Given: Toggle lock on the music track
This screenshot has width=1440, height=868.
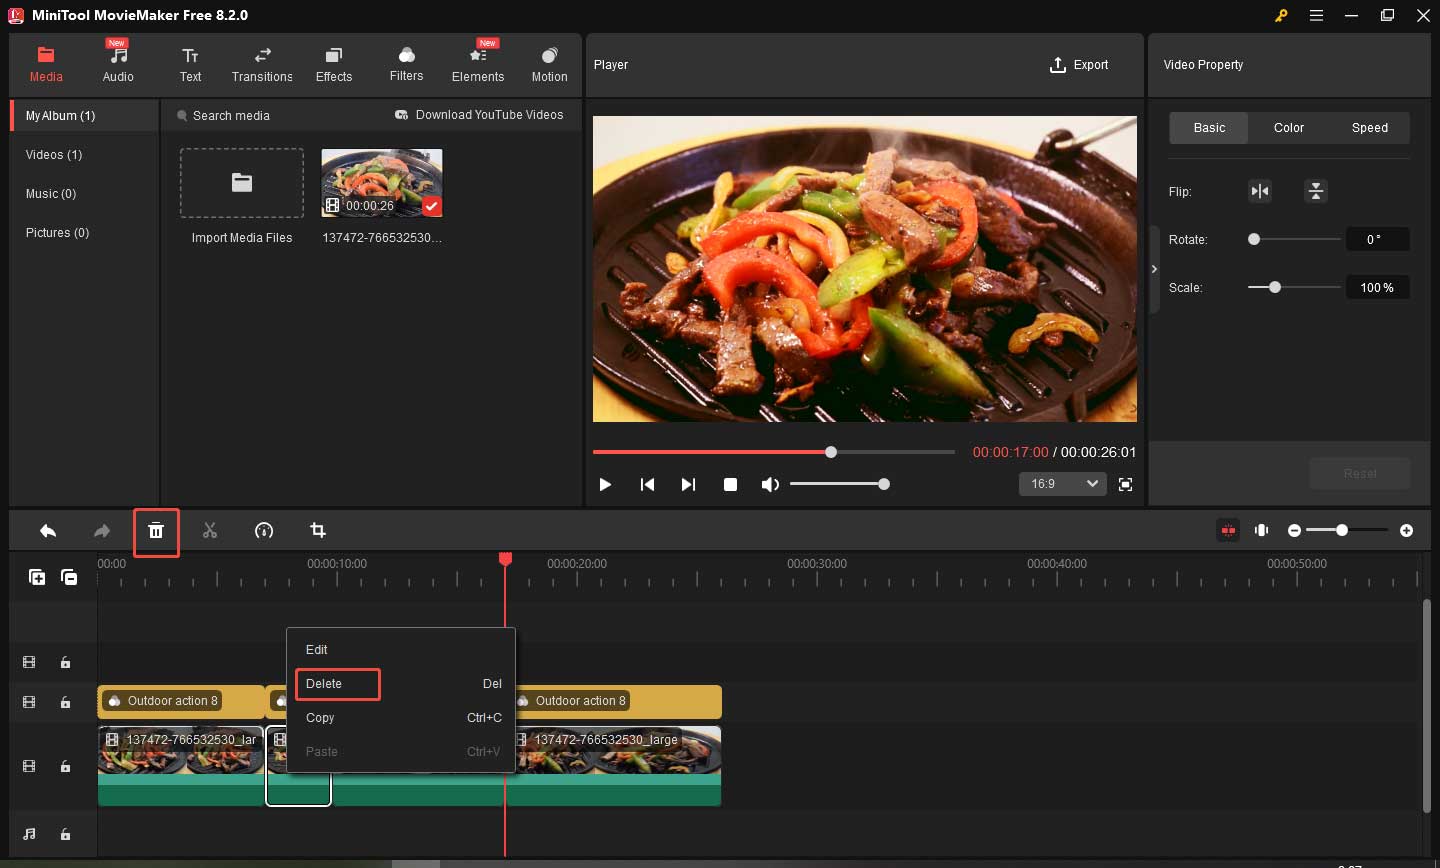Looking at the screenshot, I should click(65, 834).
